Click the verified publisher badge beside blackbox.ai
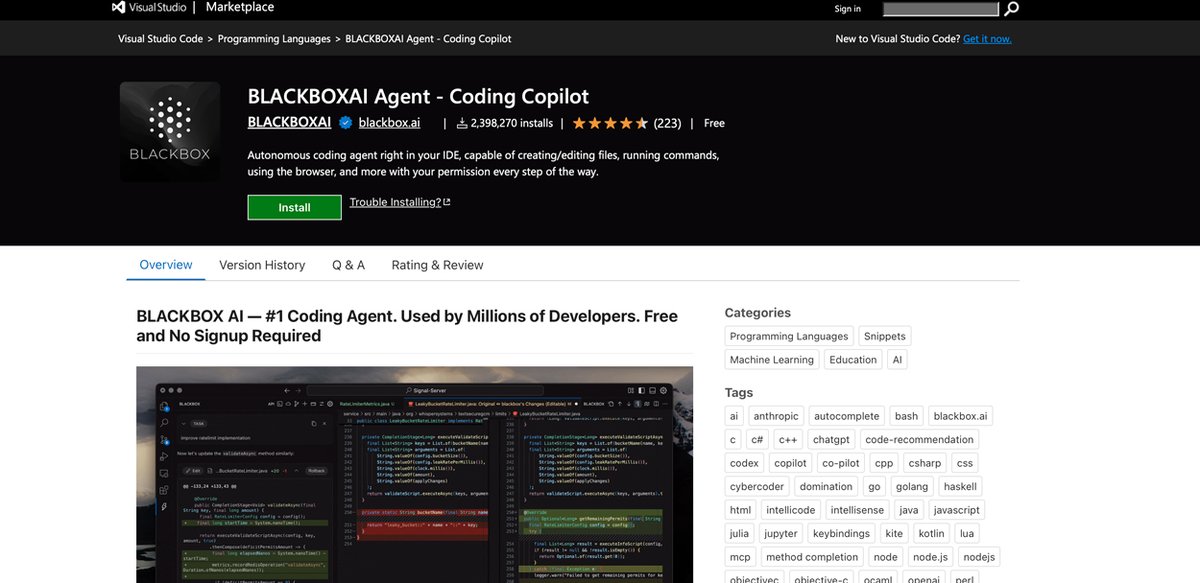Image resolution: width=1200 pixels, height=583 pixels. click(x=343, y=123)
